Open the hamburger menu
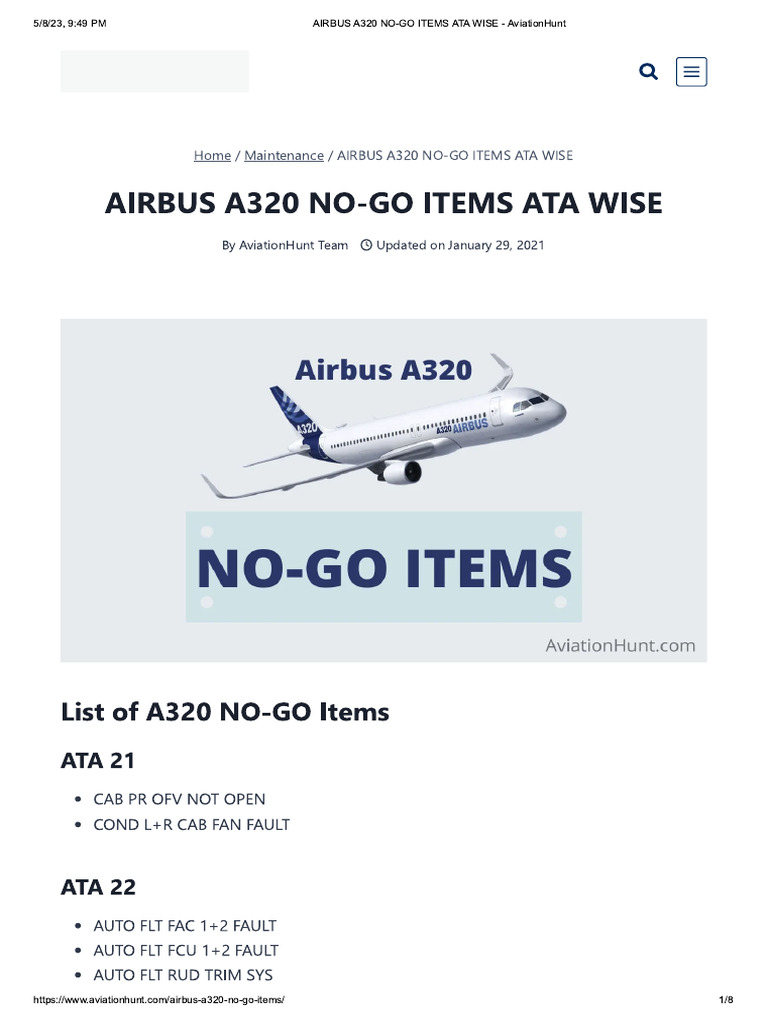Image resolution: width=768 pixels, height=1024 pixels. pyautogui.click(x=691, y=72)
